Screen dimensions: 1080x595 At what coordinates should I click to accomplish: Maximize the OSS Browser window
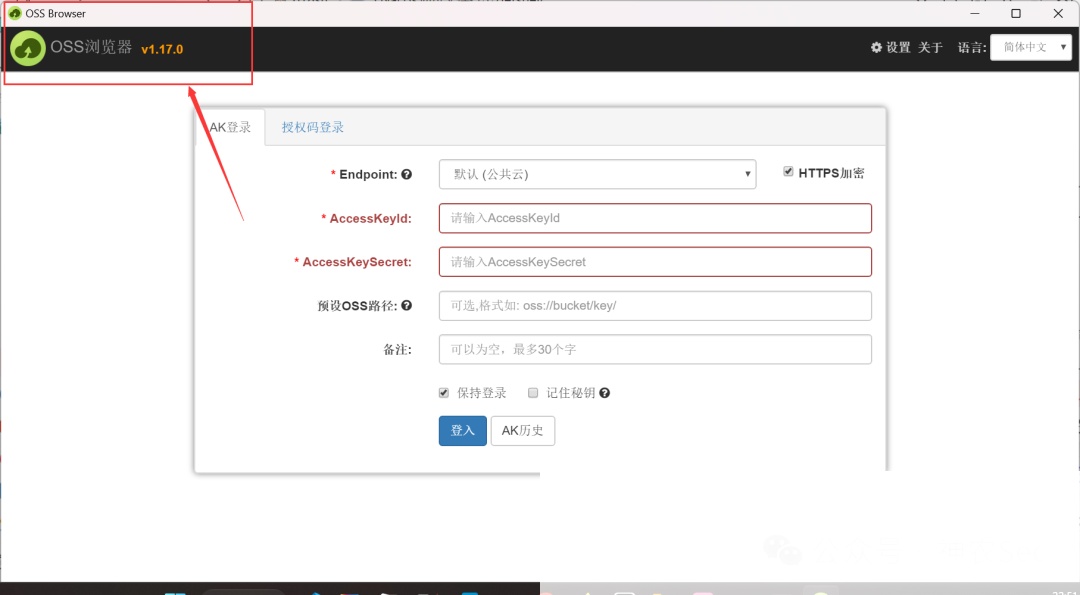1016,13
